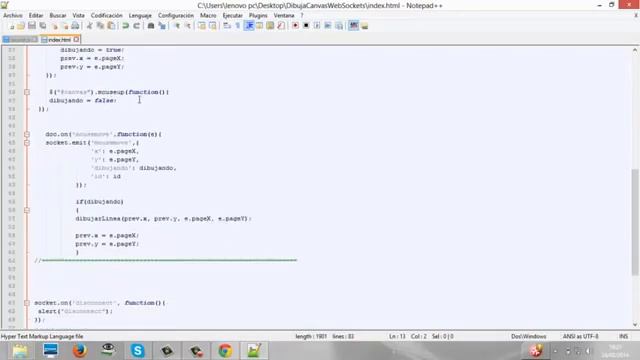Open the Editar menu
This screenshot has width=640, height=360.
pos(36,16)
